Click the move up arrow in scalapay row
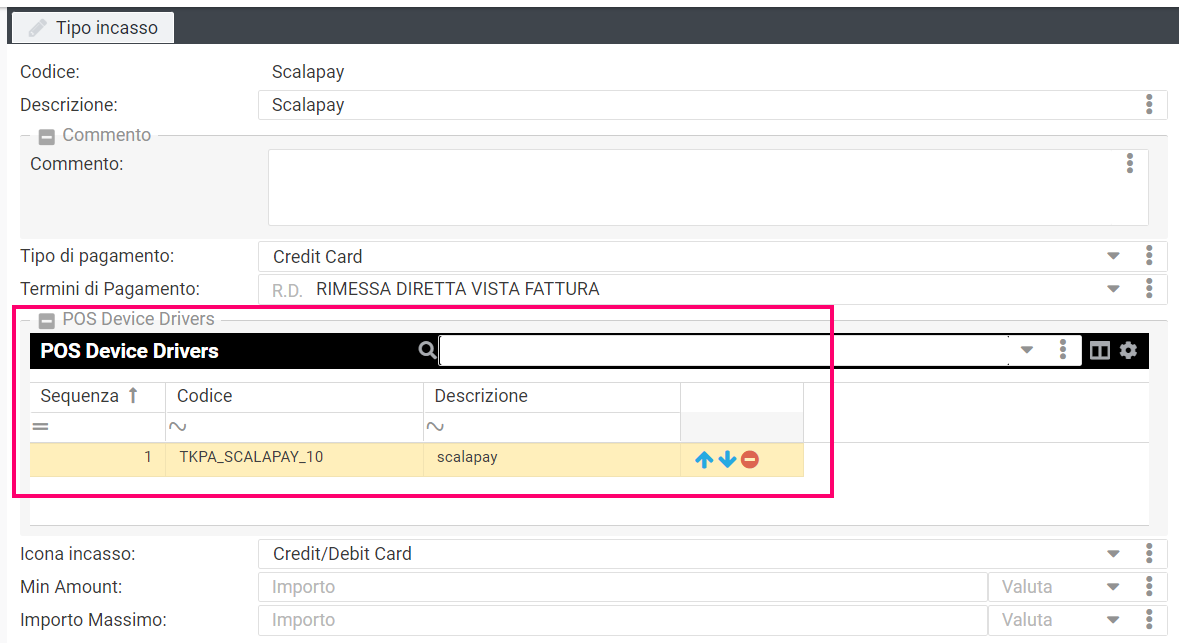 pyautogui.click(x=703, y=460)
